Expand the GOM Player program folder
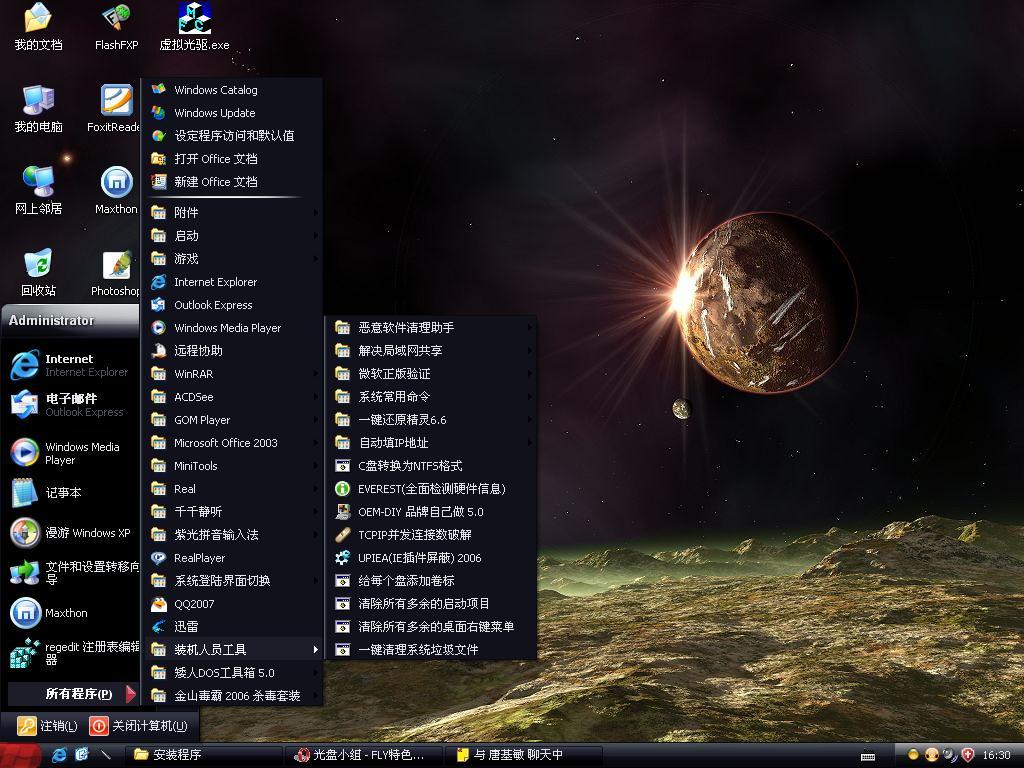The image size is (1024, 768). (232, 419)
